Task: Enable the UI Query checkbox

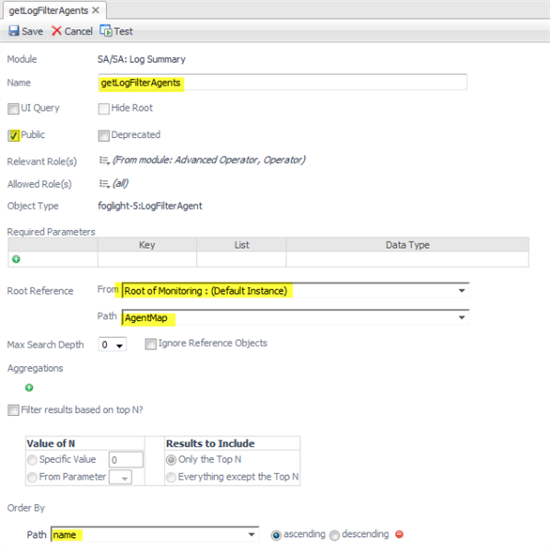Action: tap(13, 109)
